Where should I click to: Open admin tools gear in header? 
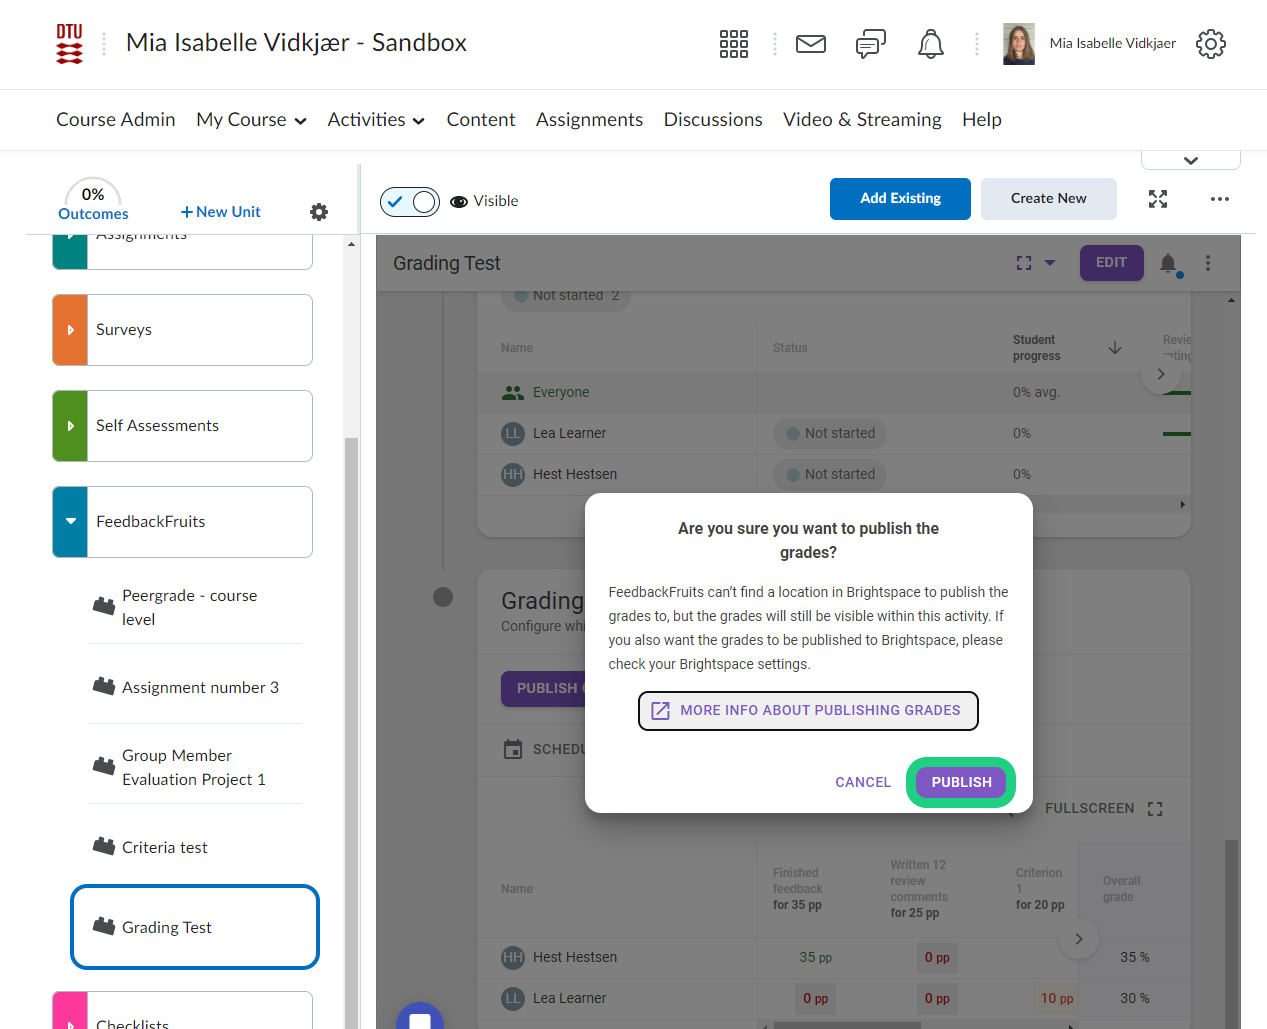click(x=1210, y=44)
